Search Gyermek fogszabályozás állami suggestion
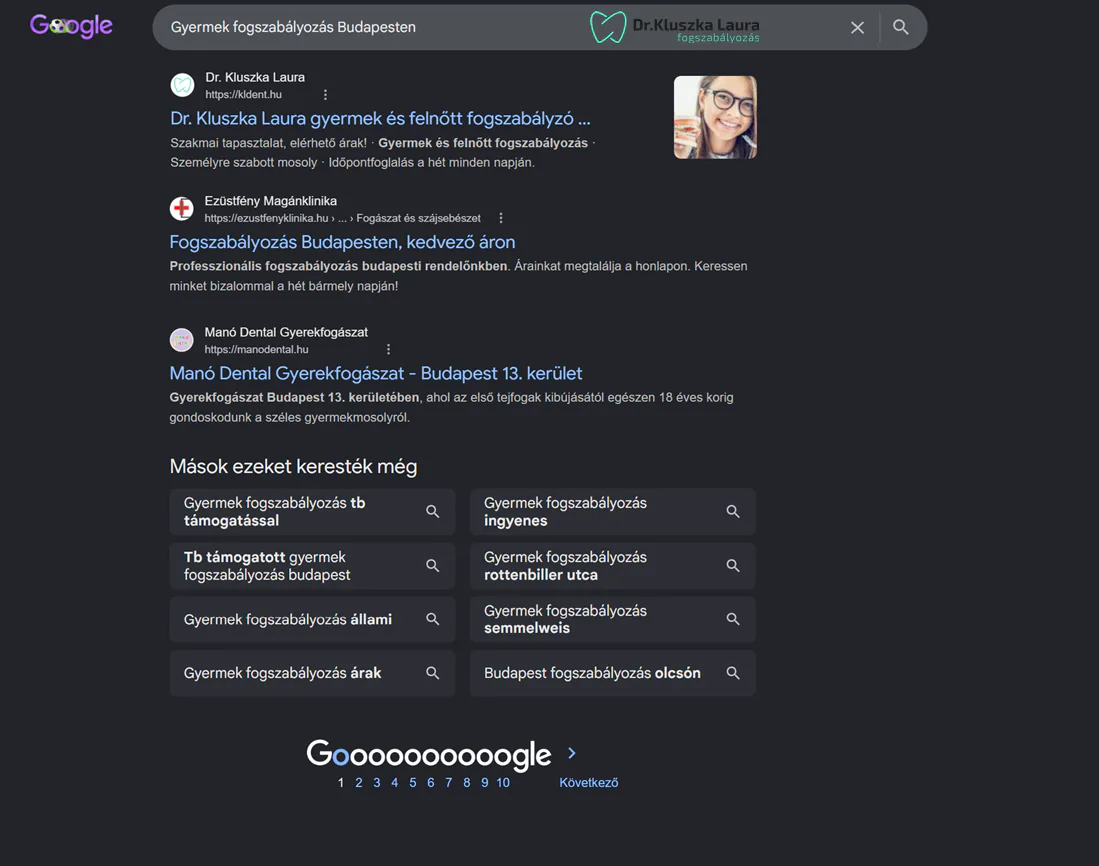The width and height of the screenshot is (1099, 866). pos(312,619)
